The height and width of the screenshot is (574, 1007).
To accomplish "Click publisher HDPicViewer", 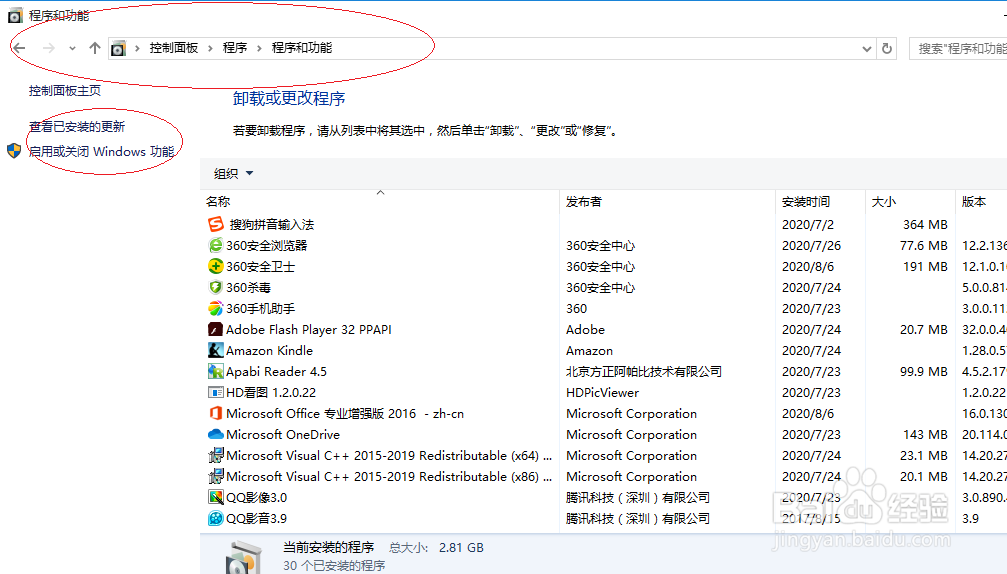I will (x=602, y=393).
